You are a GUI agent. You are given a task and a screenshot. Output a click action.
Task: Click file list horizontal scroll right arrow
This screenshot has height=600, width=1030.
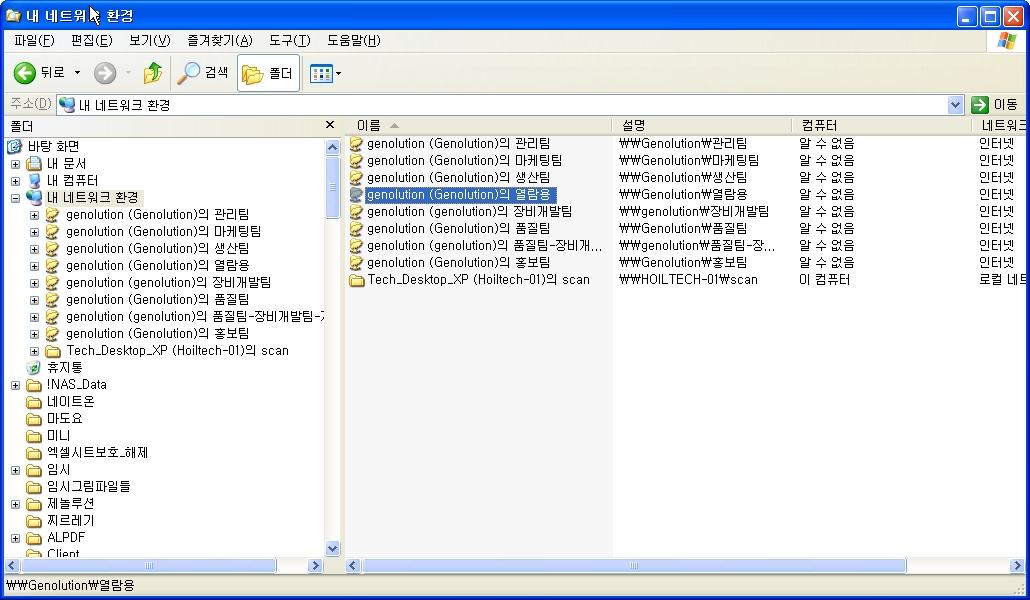(x=1017, y=565)
